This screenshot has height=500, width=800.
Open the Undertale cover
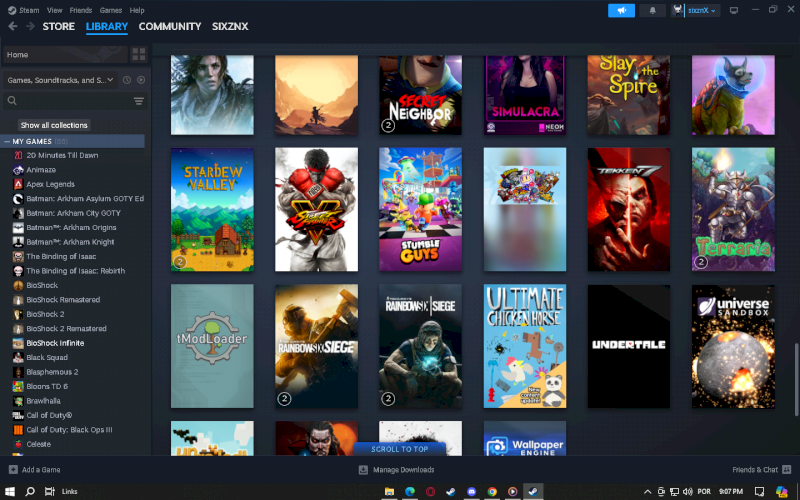click(x=629, y=346)
